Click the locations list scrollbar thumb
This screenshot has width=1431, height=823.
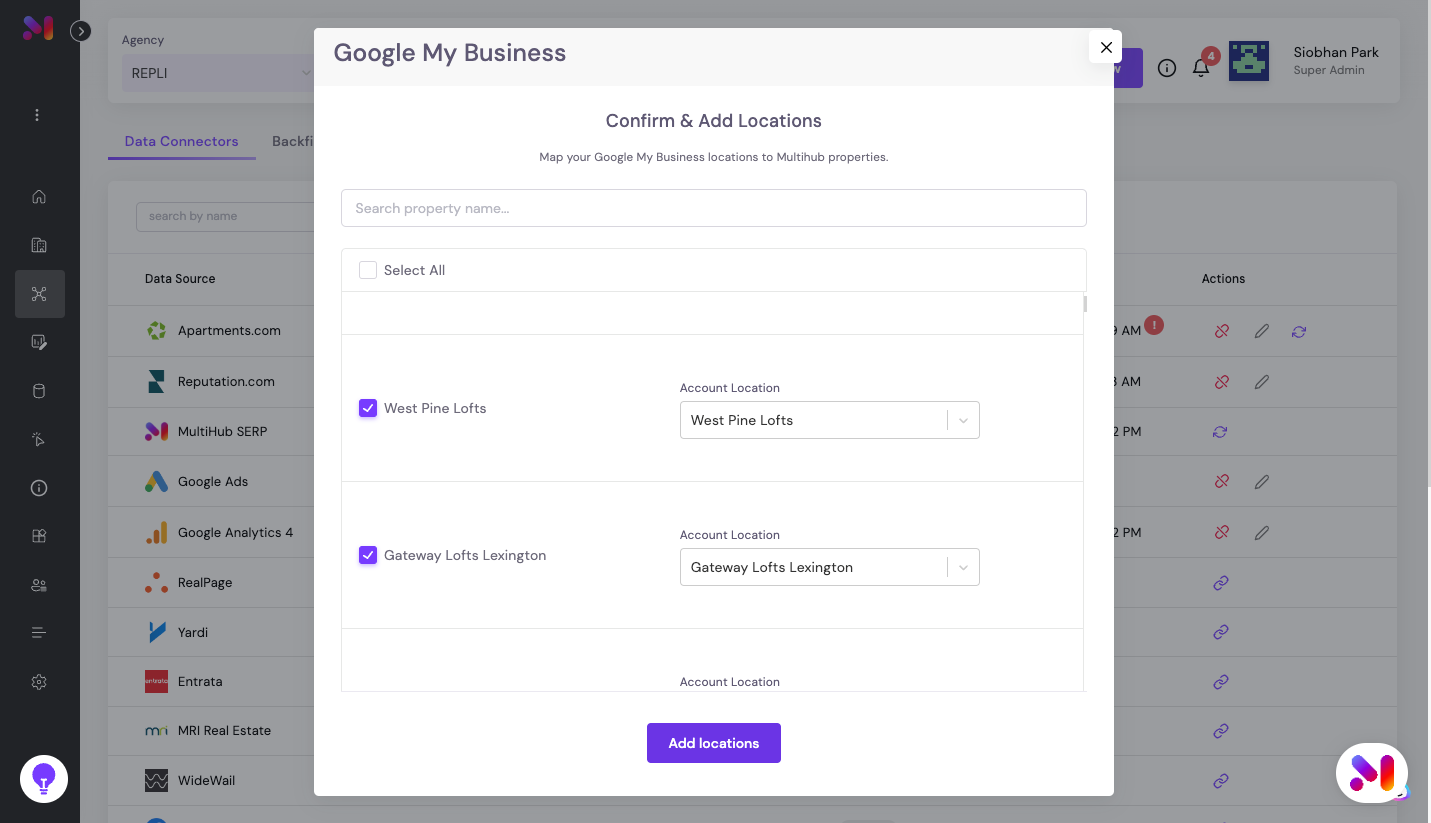(1085, 303)
